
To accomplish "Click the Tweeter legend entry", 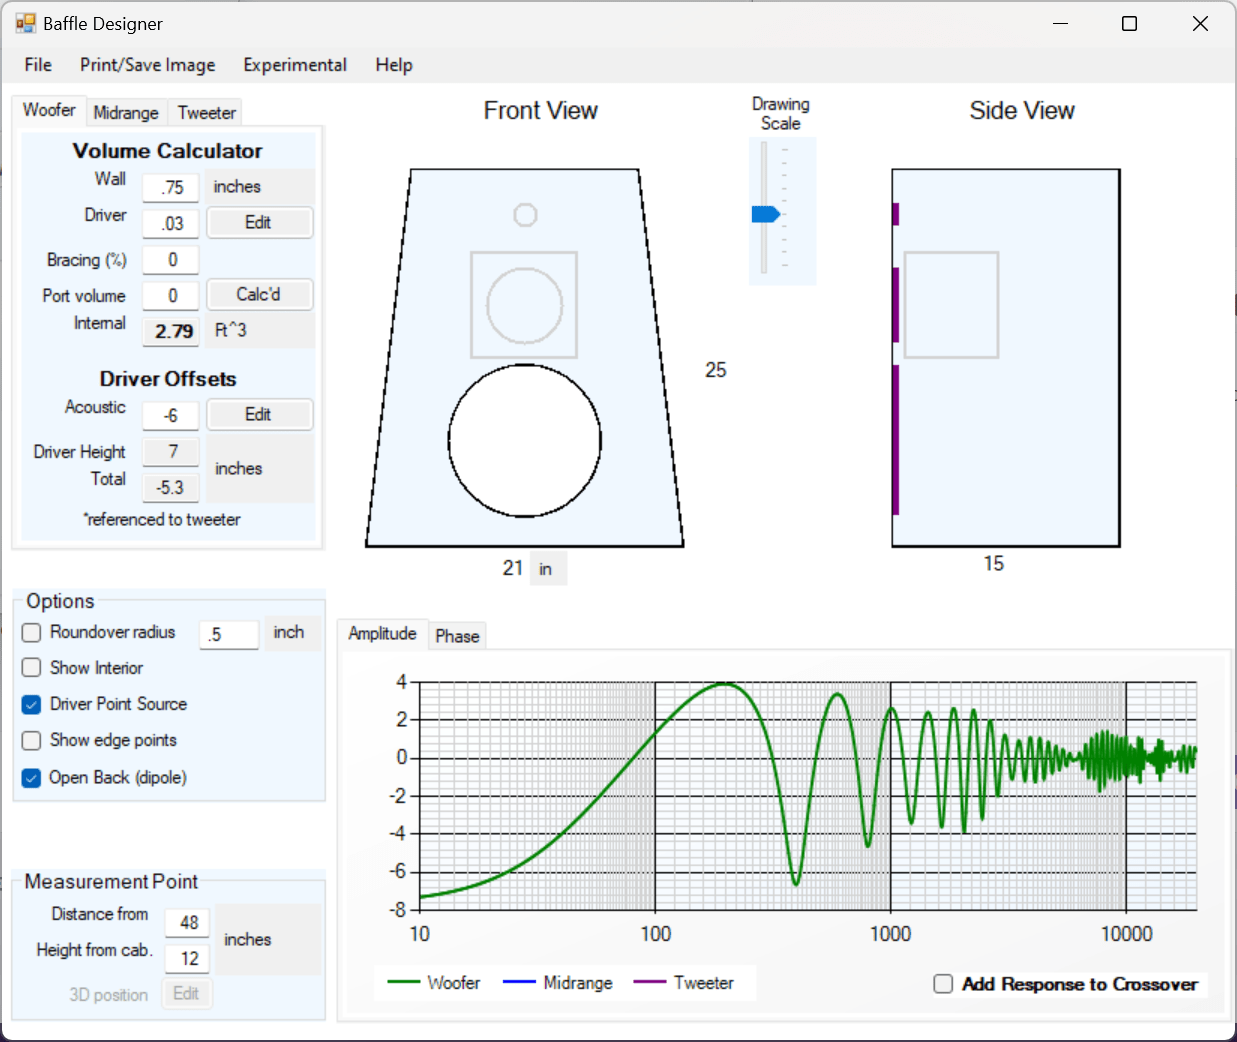I will click(684, 983).
